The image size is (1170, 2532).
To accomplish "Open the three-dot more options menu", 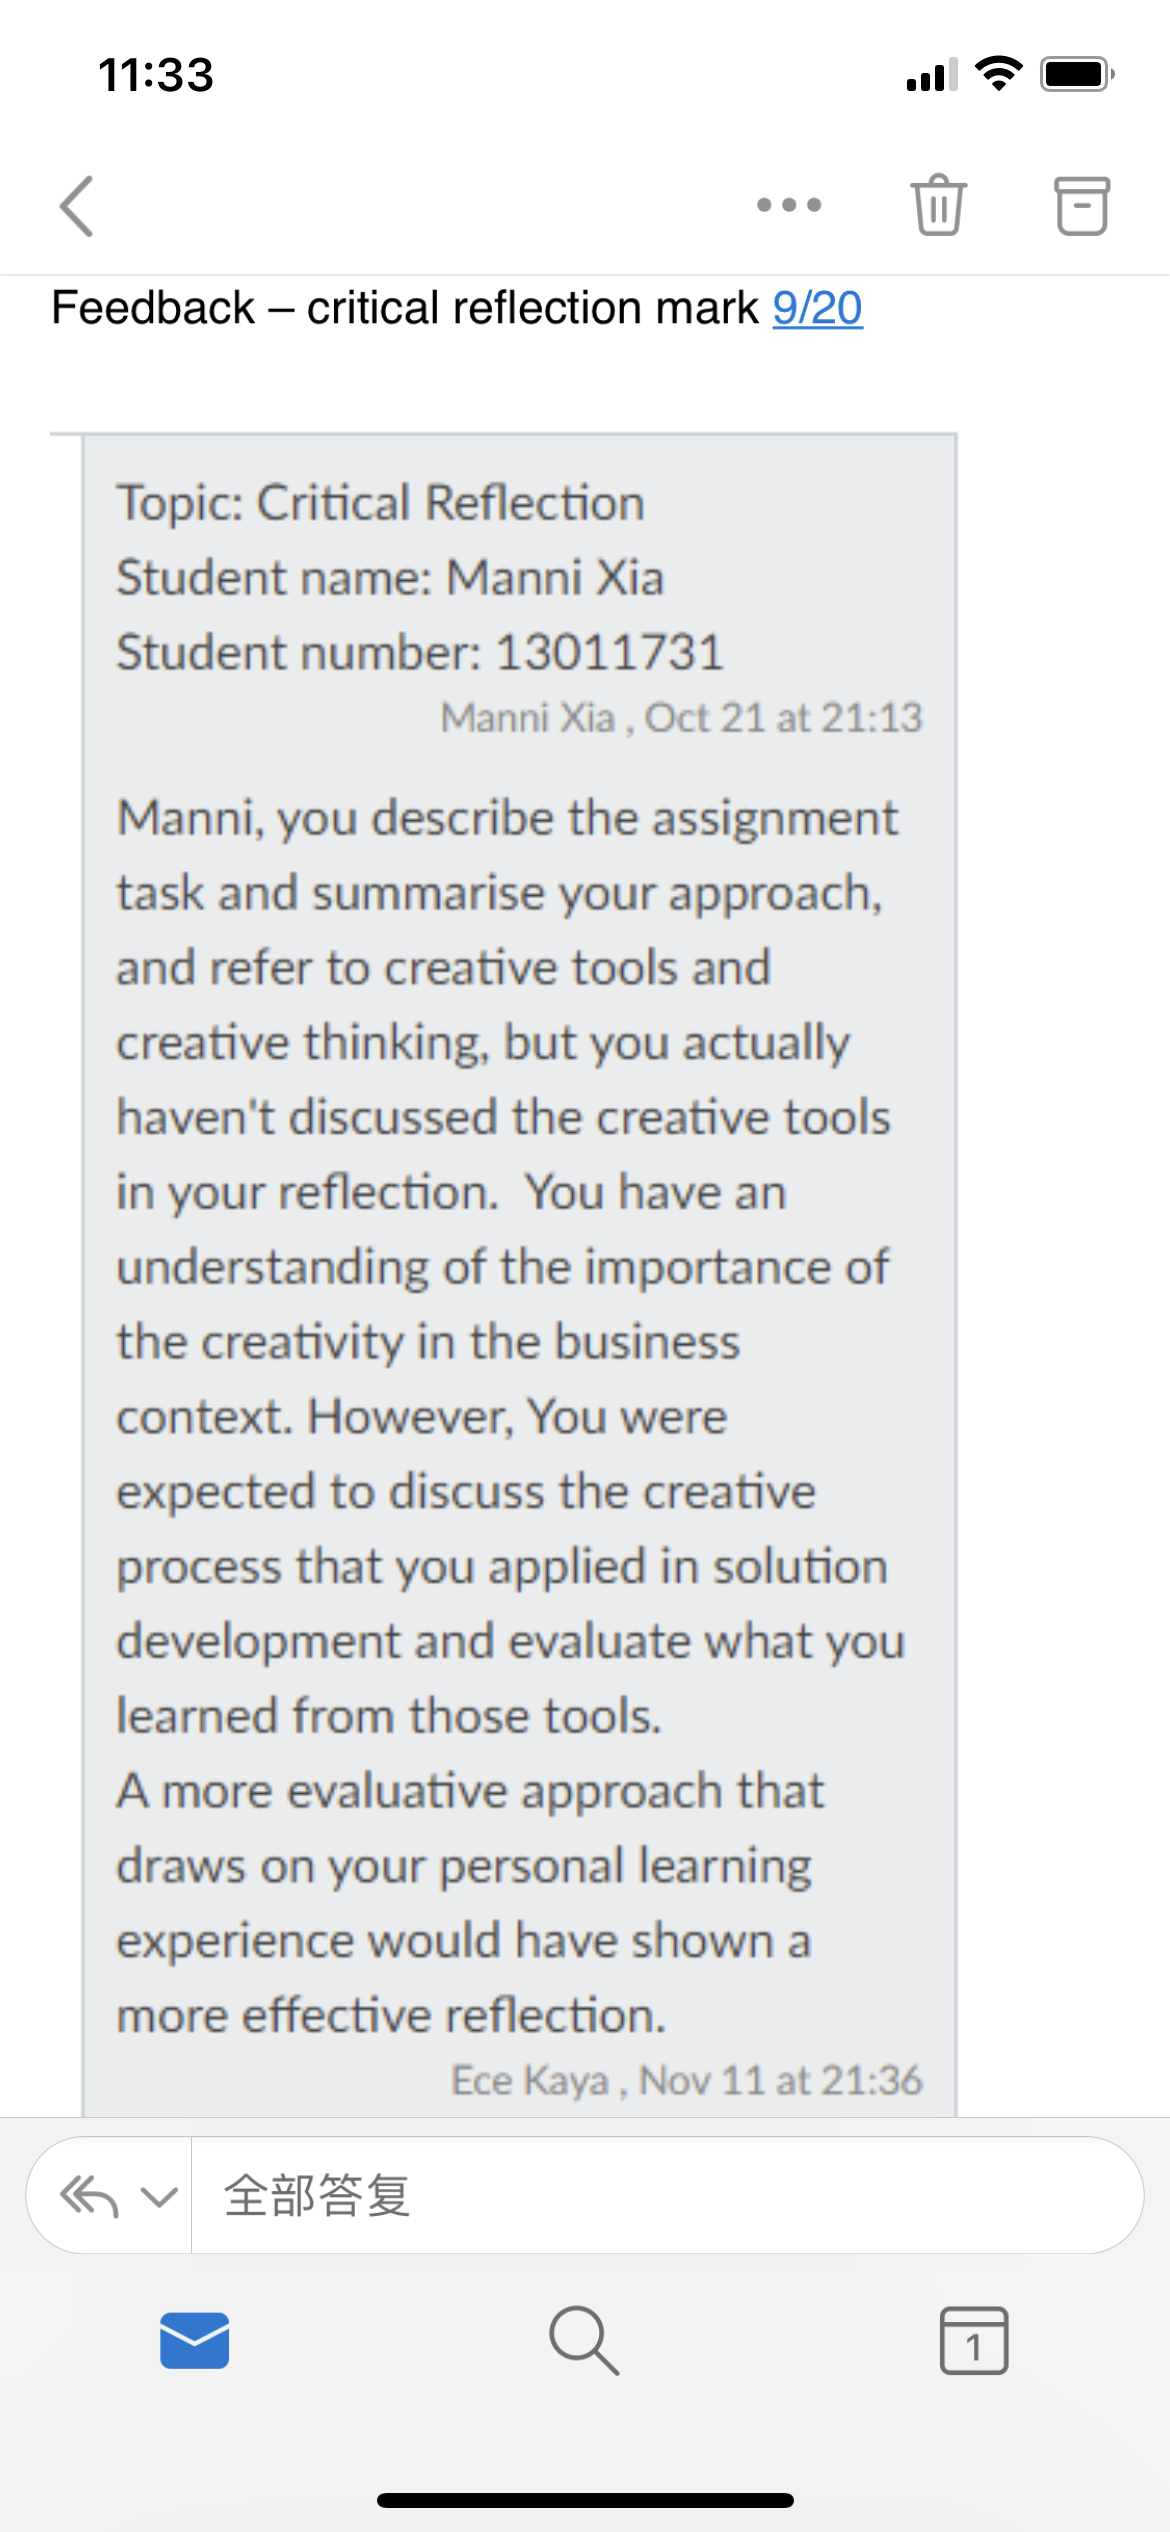I will 789,205.
